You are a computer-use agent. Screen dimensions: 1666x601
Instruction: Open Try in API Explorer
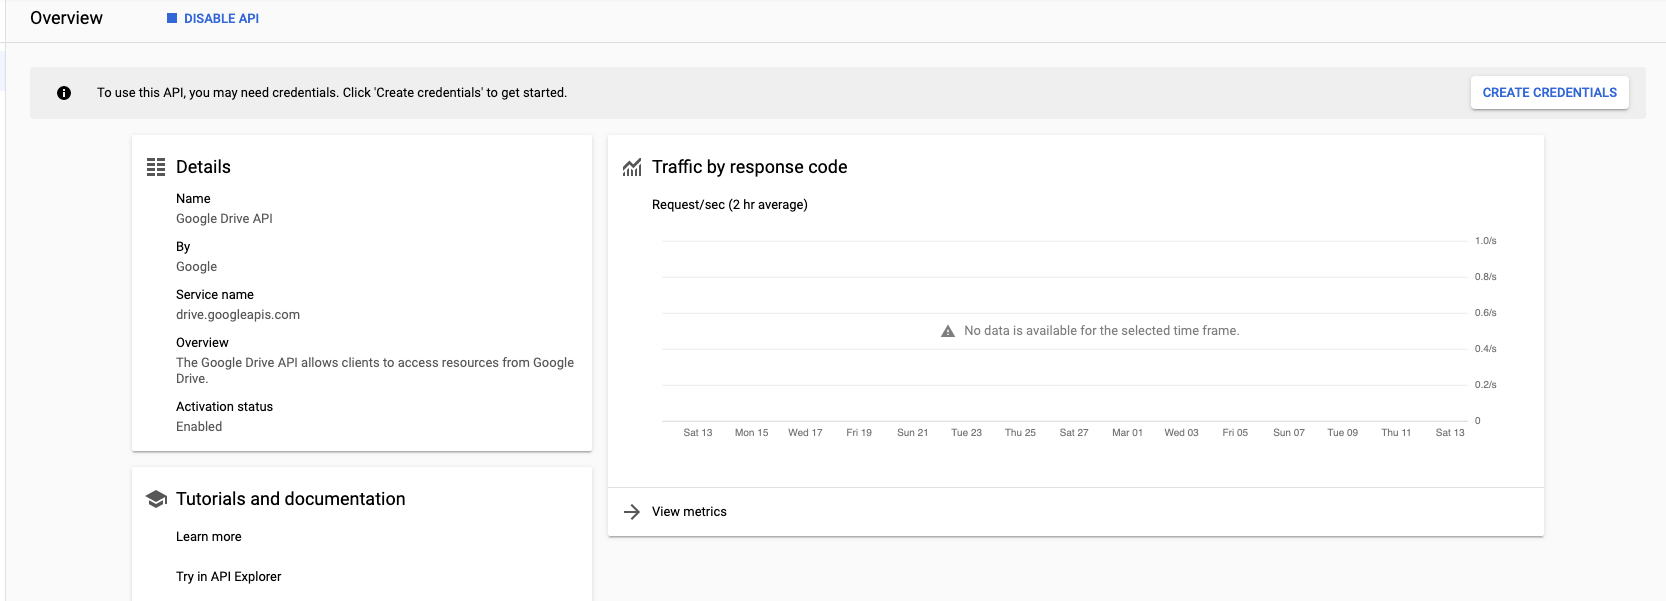coord(229,577)
